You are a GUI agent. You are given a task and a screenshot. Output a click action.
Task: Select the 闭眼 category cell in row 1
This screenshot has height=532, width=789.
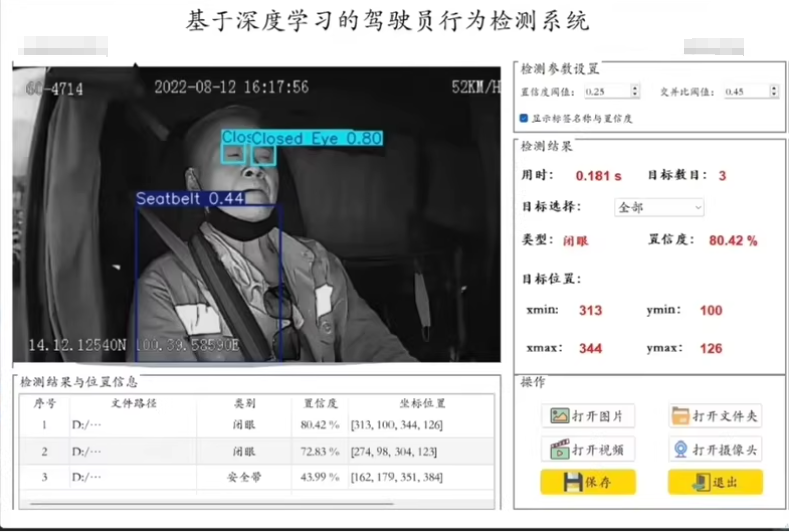(244, 425)
